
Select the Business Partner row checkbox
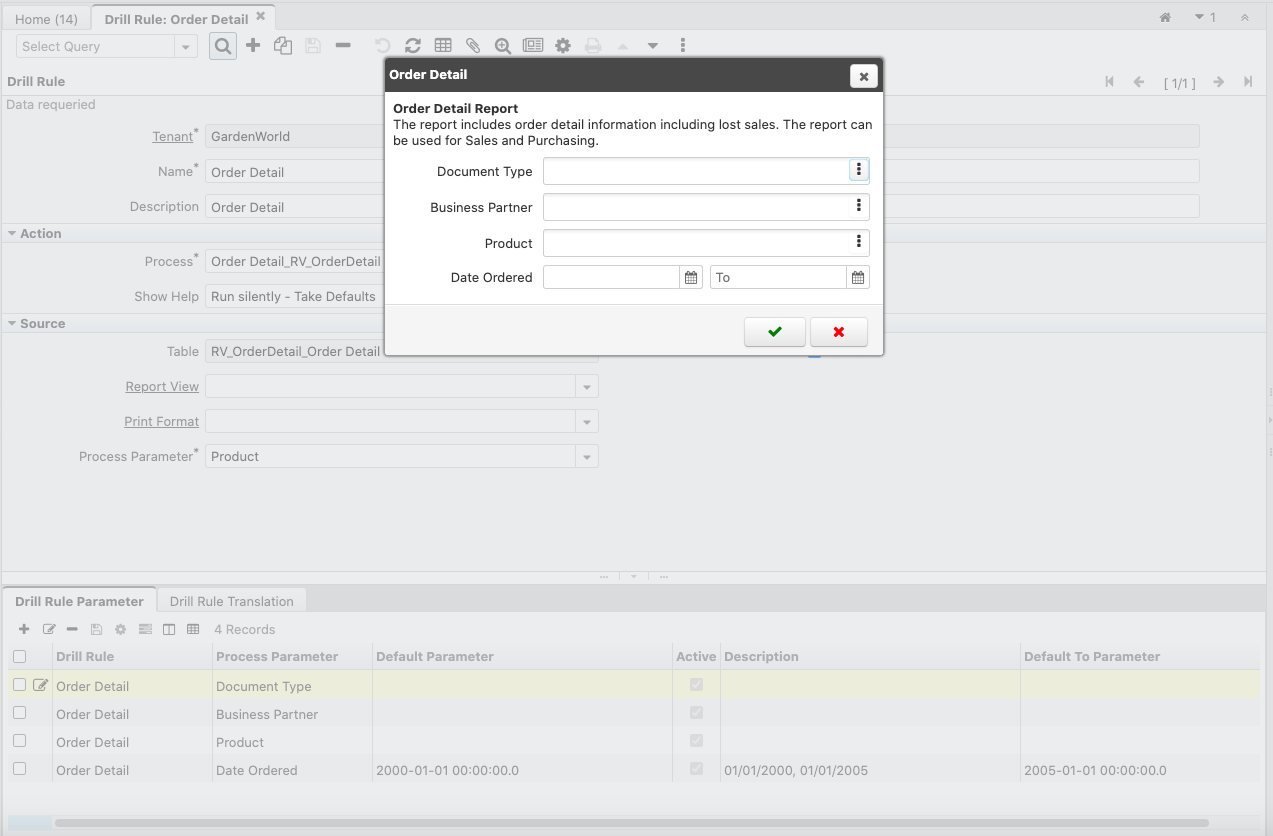pos(20,713)
